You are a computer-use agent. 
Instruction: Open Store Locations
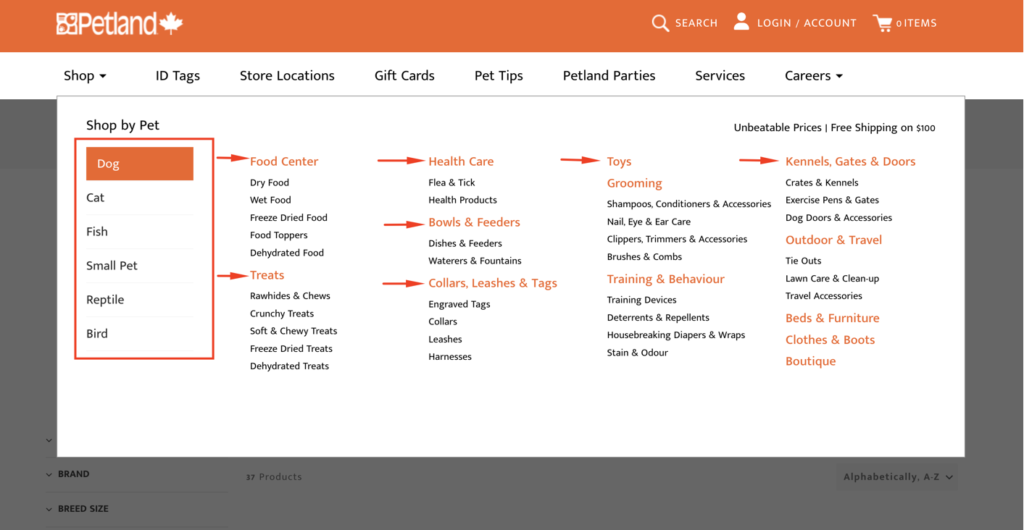287,76
